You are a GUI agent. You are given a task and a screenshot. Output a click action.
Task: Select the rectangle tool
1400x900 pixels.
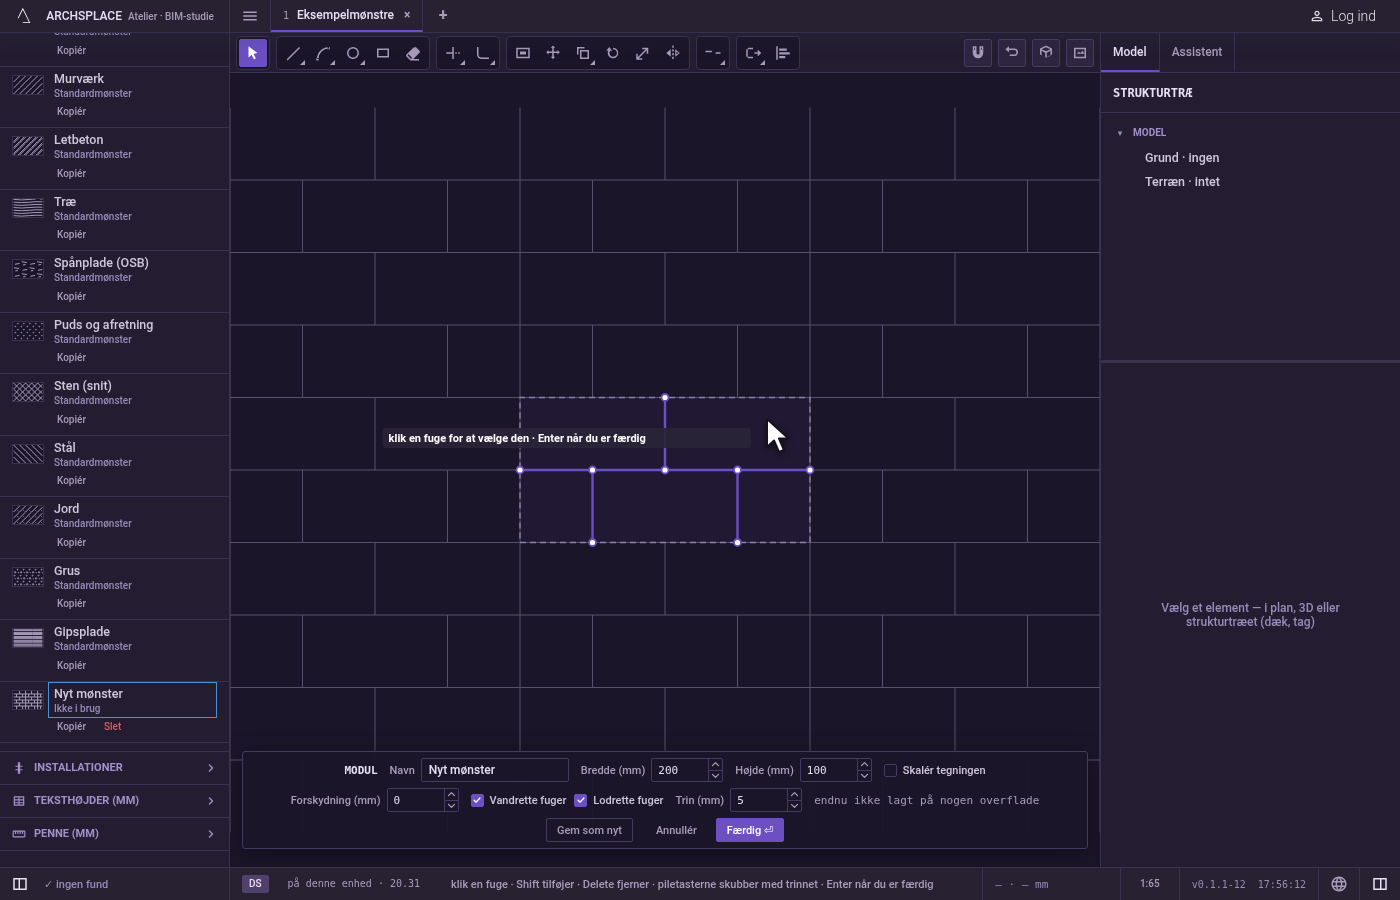point(383,53)
